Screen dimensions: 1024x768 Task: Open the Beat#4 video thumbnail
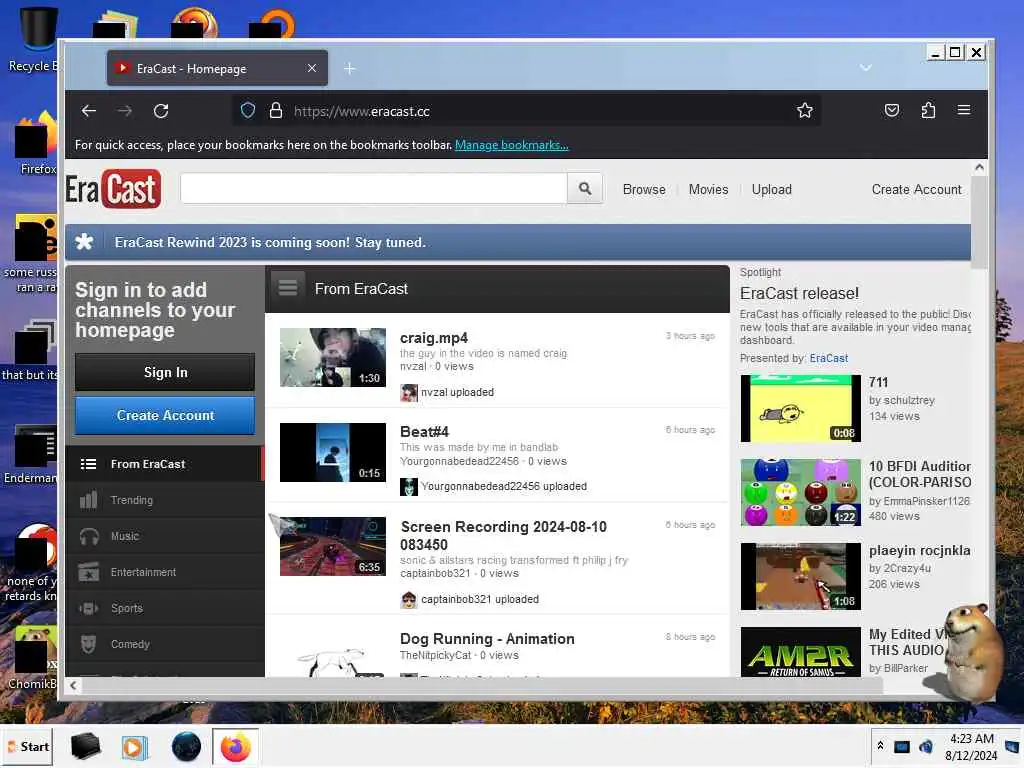(333, 453)
